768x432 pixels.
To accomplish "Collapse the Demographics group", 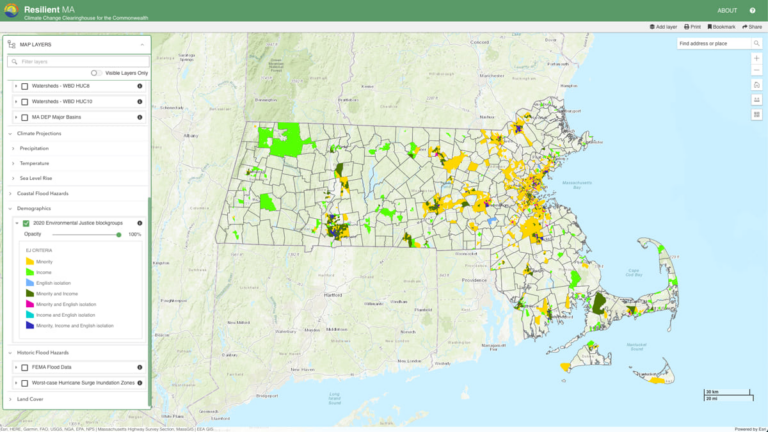I will (x=10, y=209).
